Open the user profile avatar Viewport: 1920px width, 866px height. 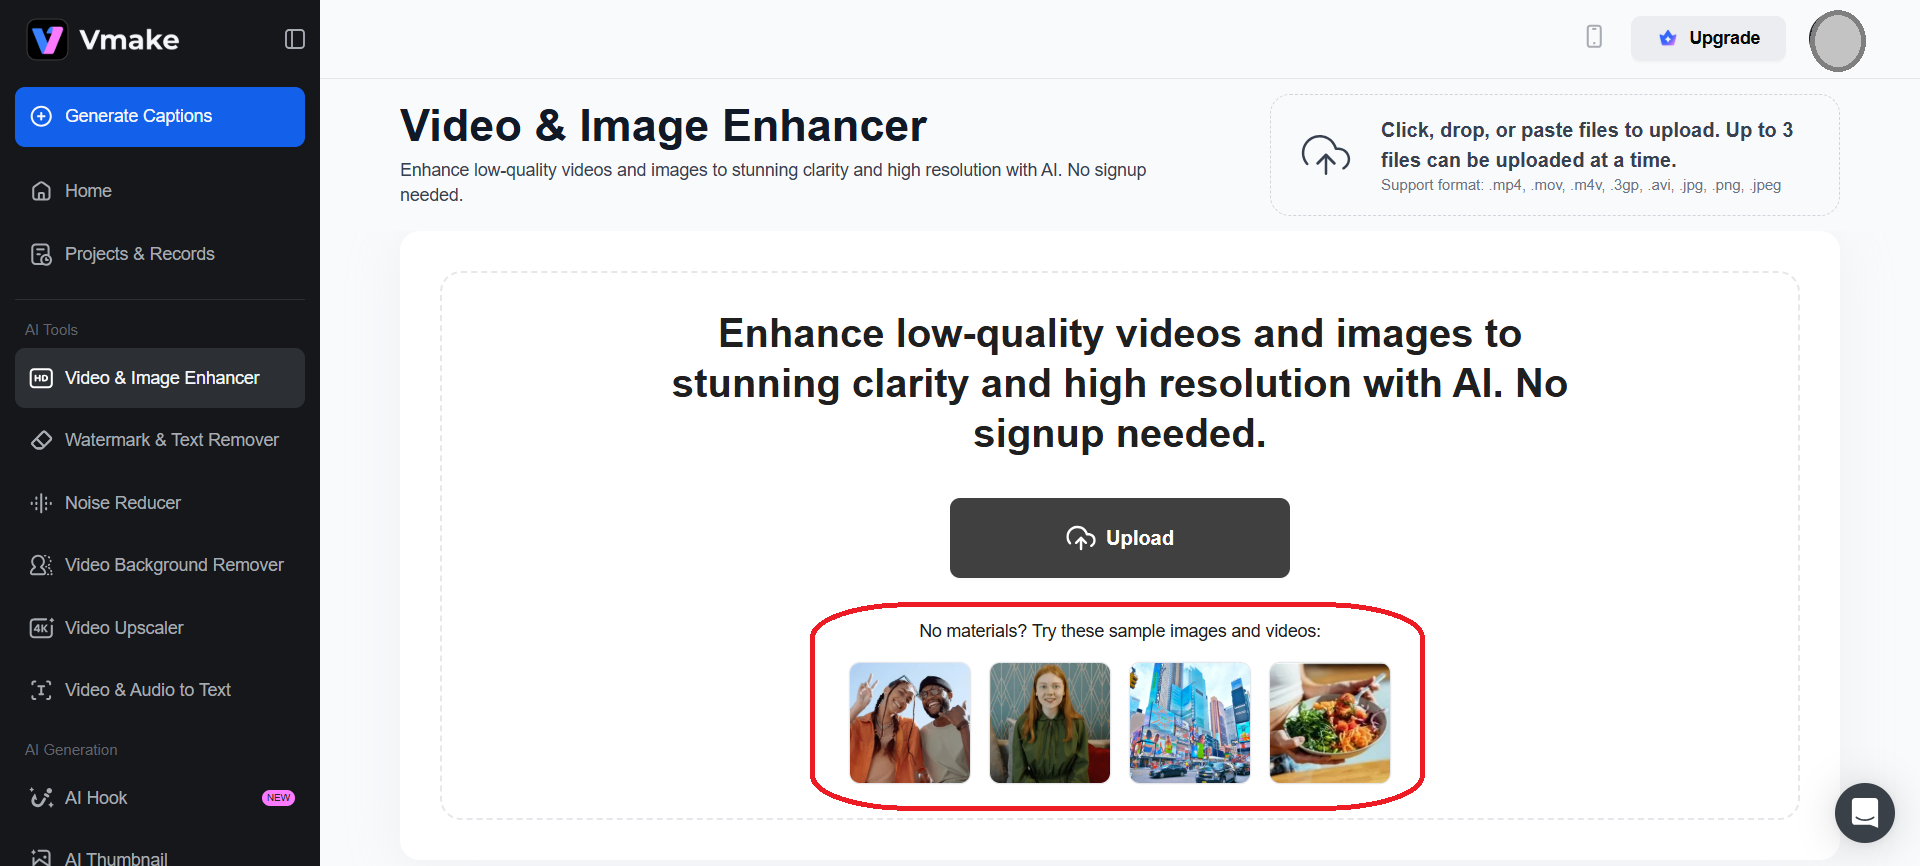[x=1836, y=41]
